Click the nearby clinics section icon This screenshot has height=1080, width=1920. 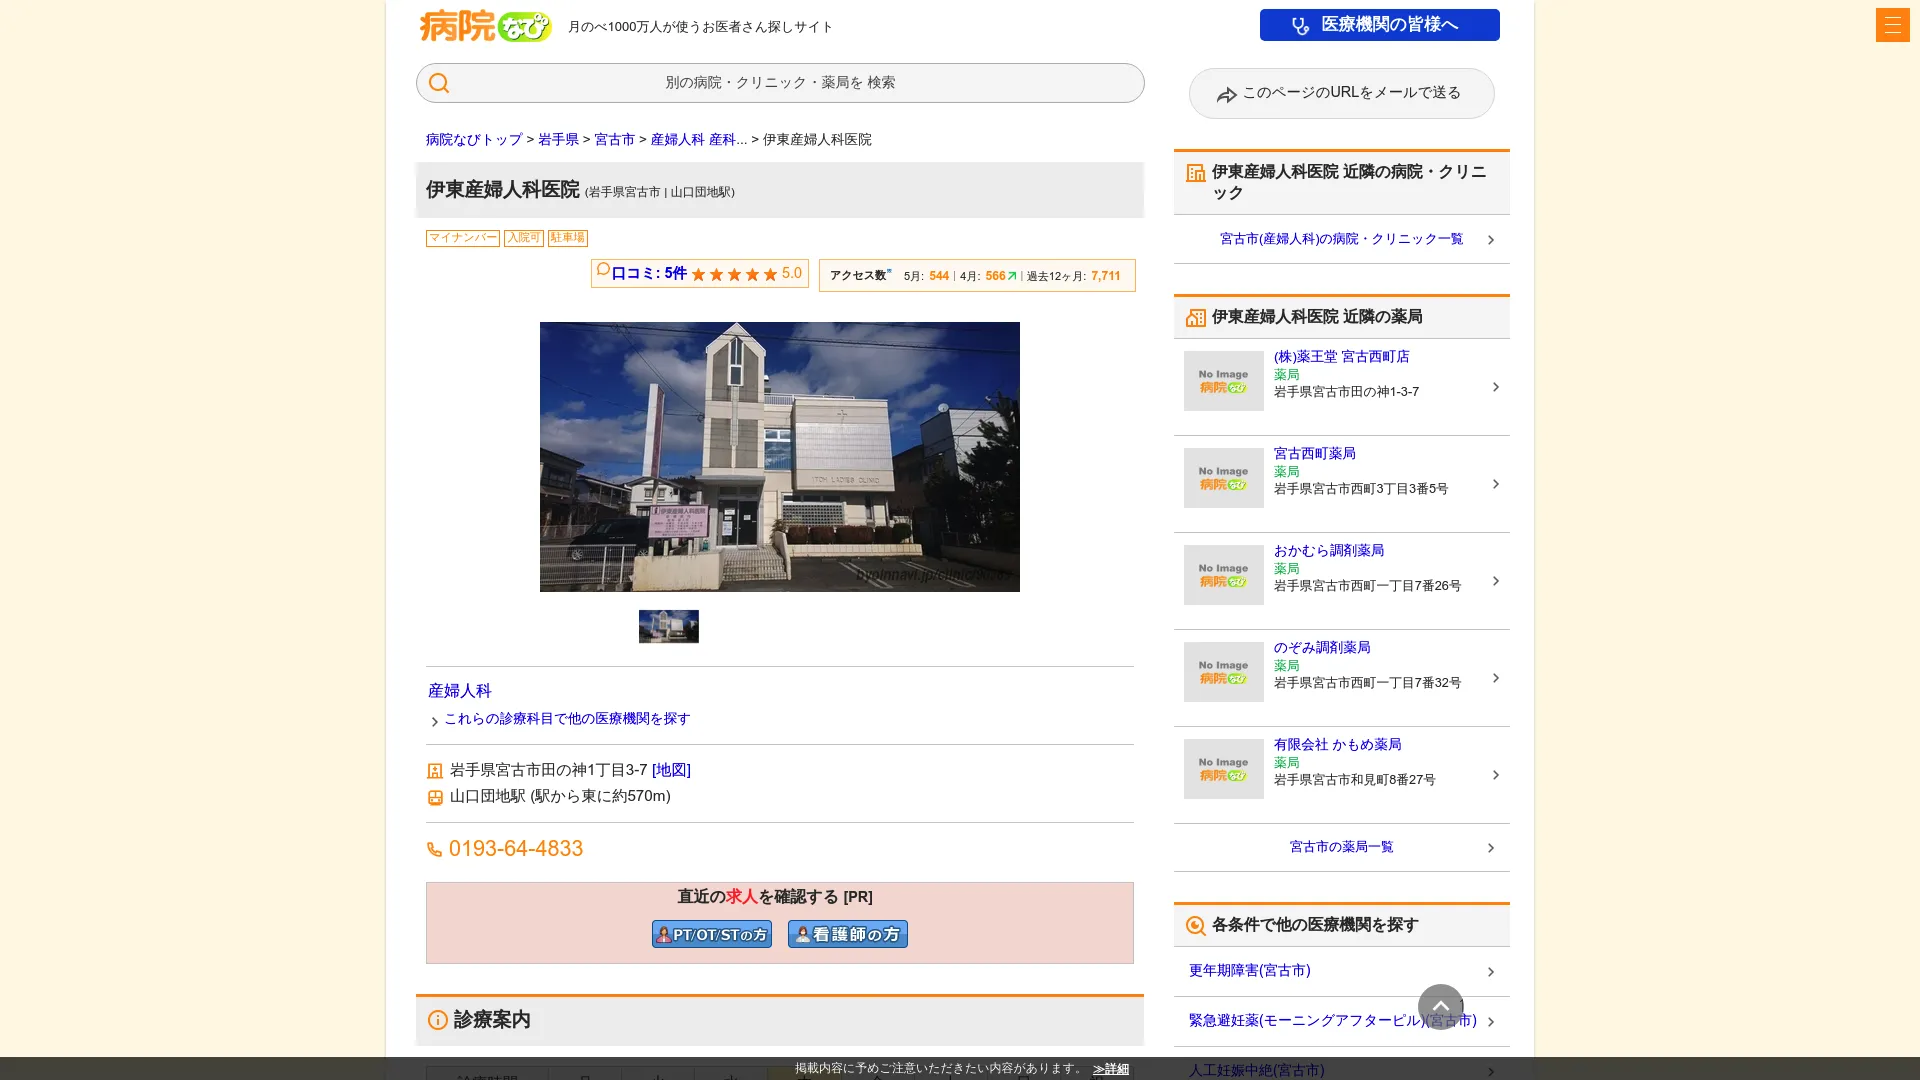1195,173
